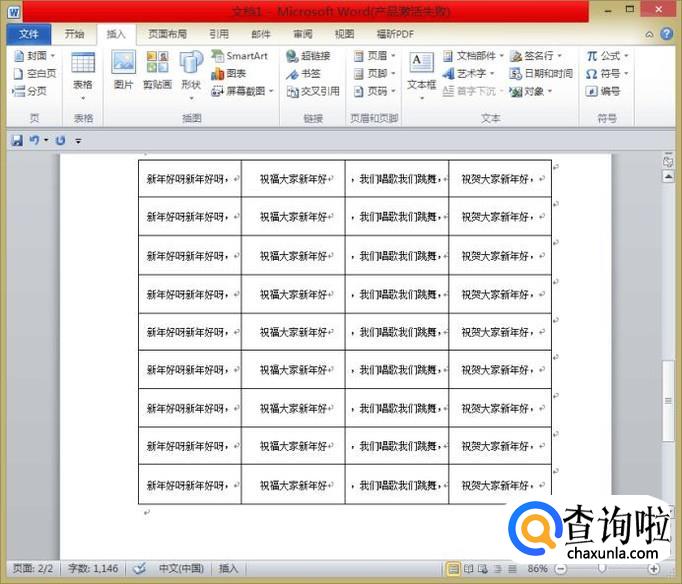Click last-row cell 祝贺大家新年好
The width and height of the screenshot is (682, 584).
point(498,485)
